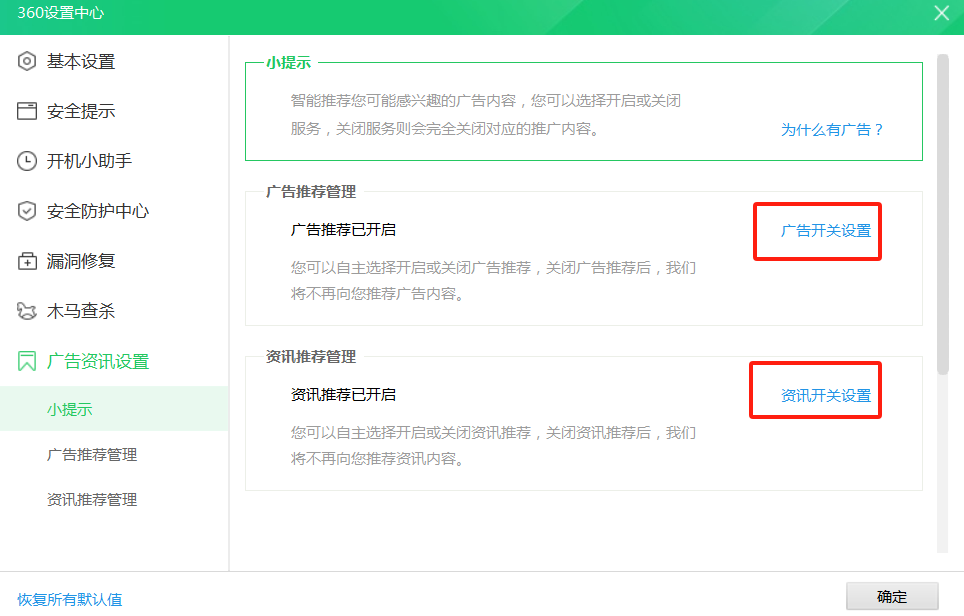This screenshot has width=964, height=616.
Task: Click the 基本设置 hexagon icon
Action: [x=26, y=61]
